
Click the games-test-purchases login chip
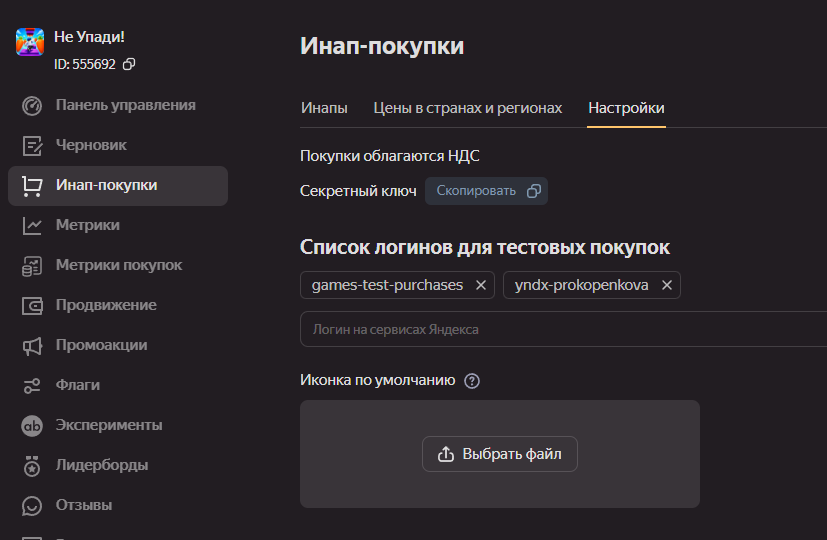tap(397, 285)
